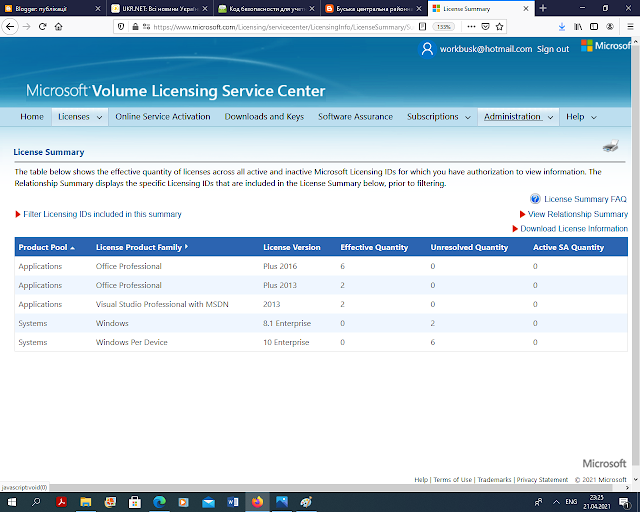Open Windows Start menu
This screenshot has height=512, width=640.
click(x=11, y=502)
